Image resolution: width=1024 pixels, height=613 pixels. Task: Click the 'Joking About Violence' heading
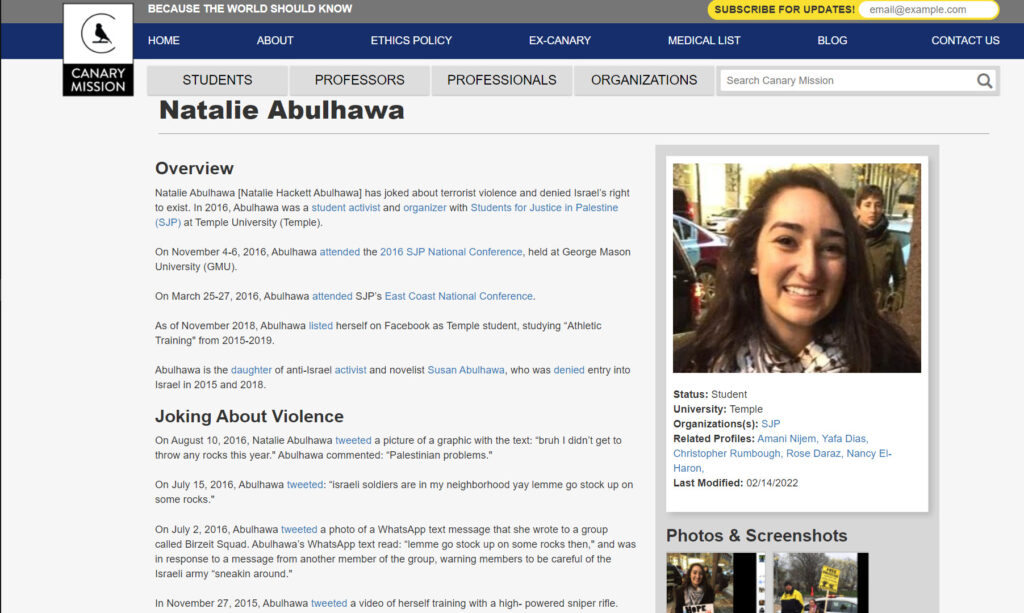(x=249, y=417)
